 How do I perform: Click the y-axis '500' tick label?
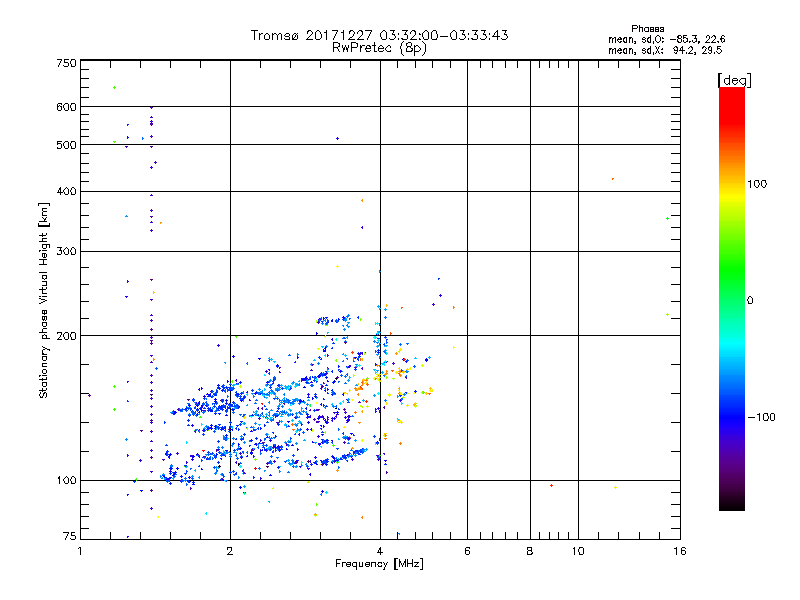66,145
